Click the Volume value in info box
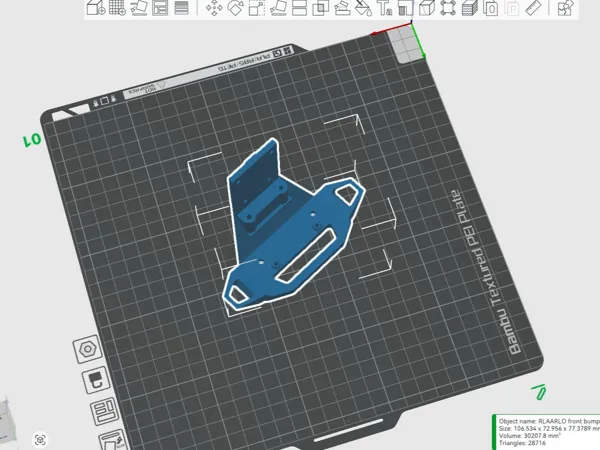Image resolution: width=600 pixels, height=450 pixels. pos(543,435)
